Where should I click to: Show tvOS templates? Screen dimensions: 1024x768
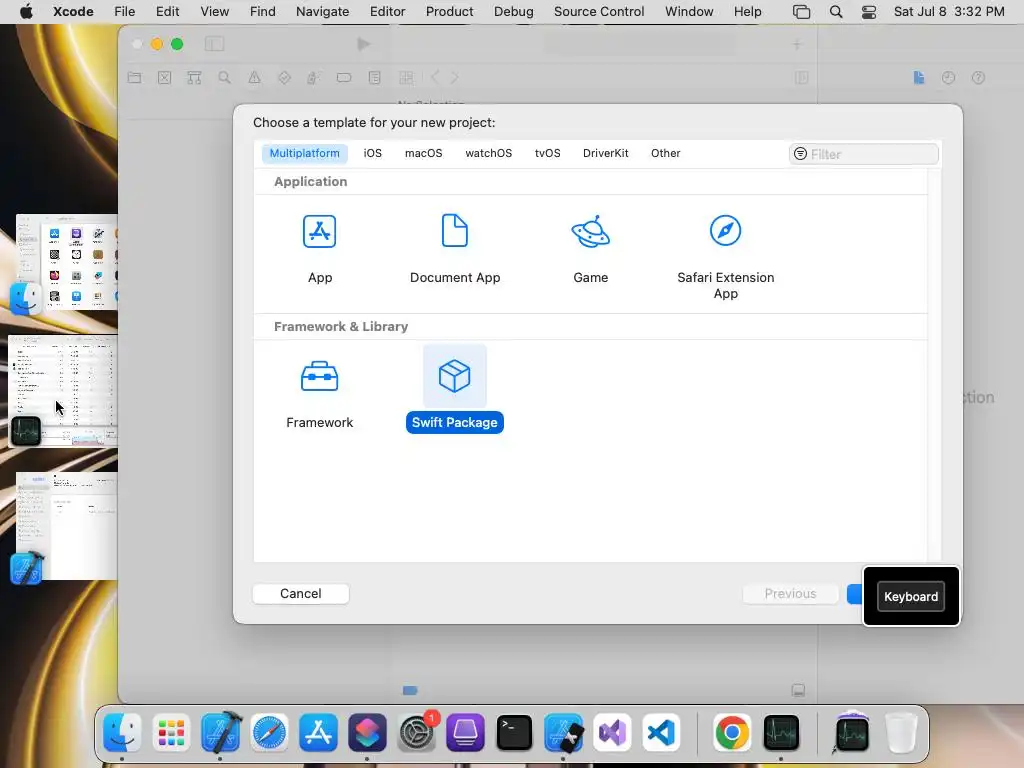(x=547, y=153)
